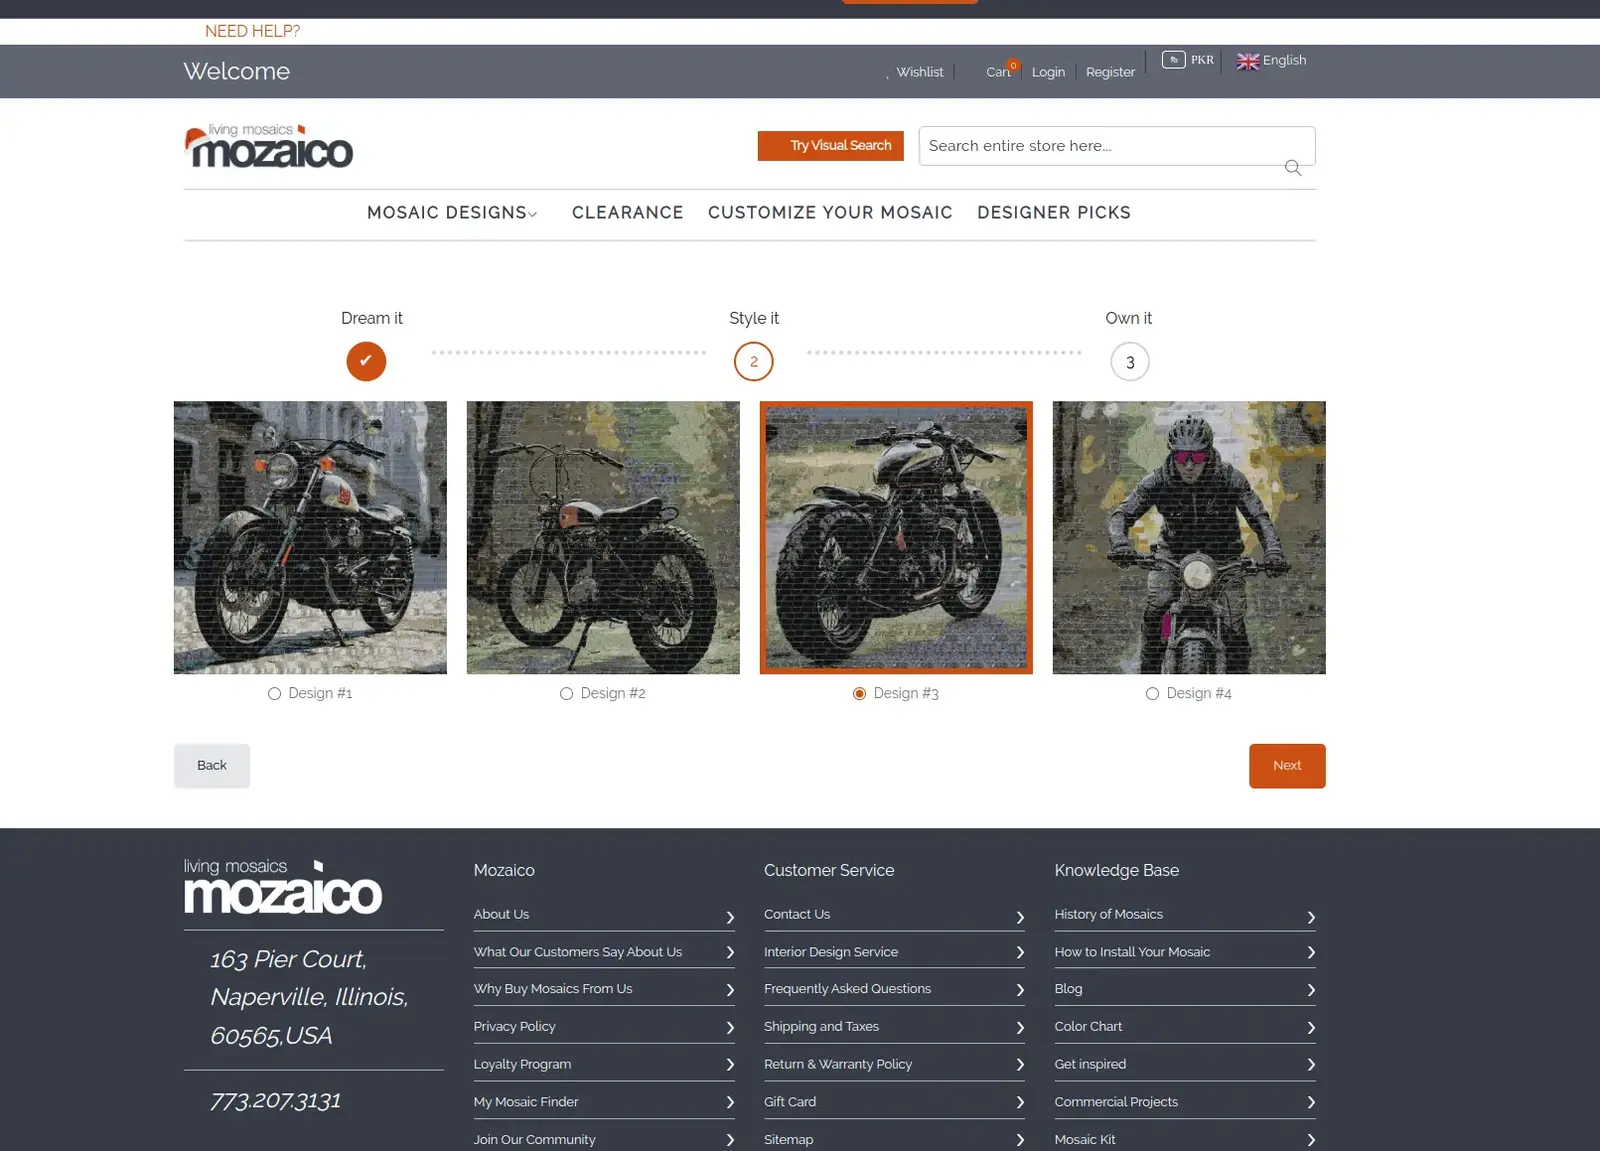
Task: Open the Designer Picks menu item
Action: [1053, 213]
